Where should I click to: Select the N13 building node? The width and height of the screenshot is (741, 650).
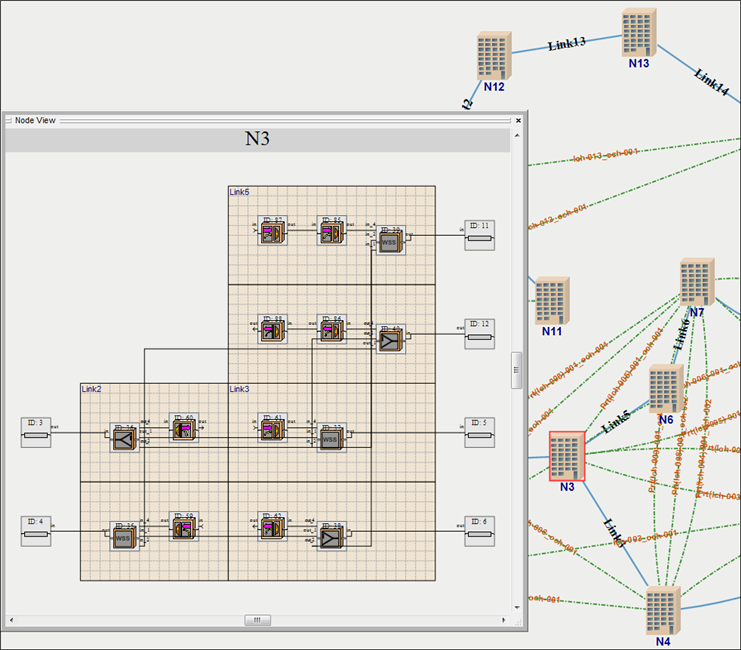[639, 32]
